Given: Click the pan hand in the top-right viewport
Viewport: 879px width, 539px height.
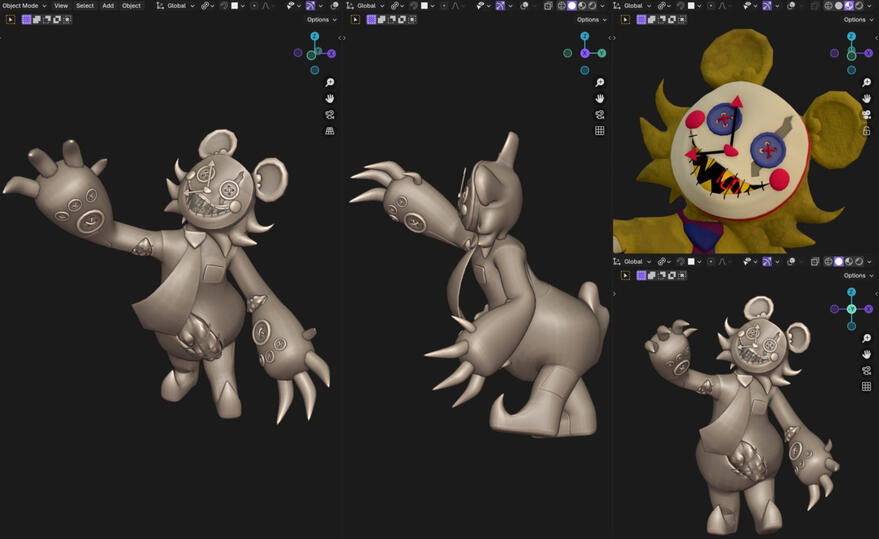Looking at the screenshot, I should coord(866,98).
